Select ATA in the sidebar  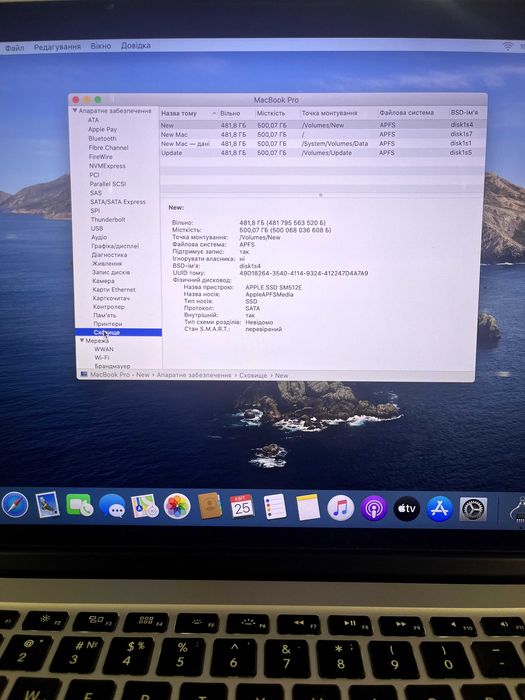[93, 120]
